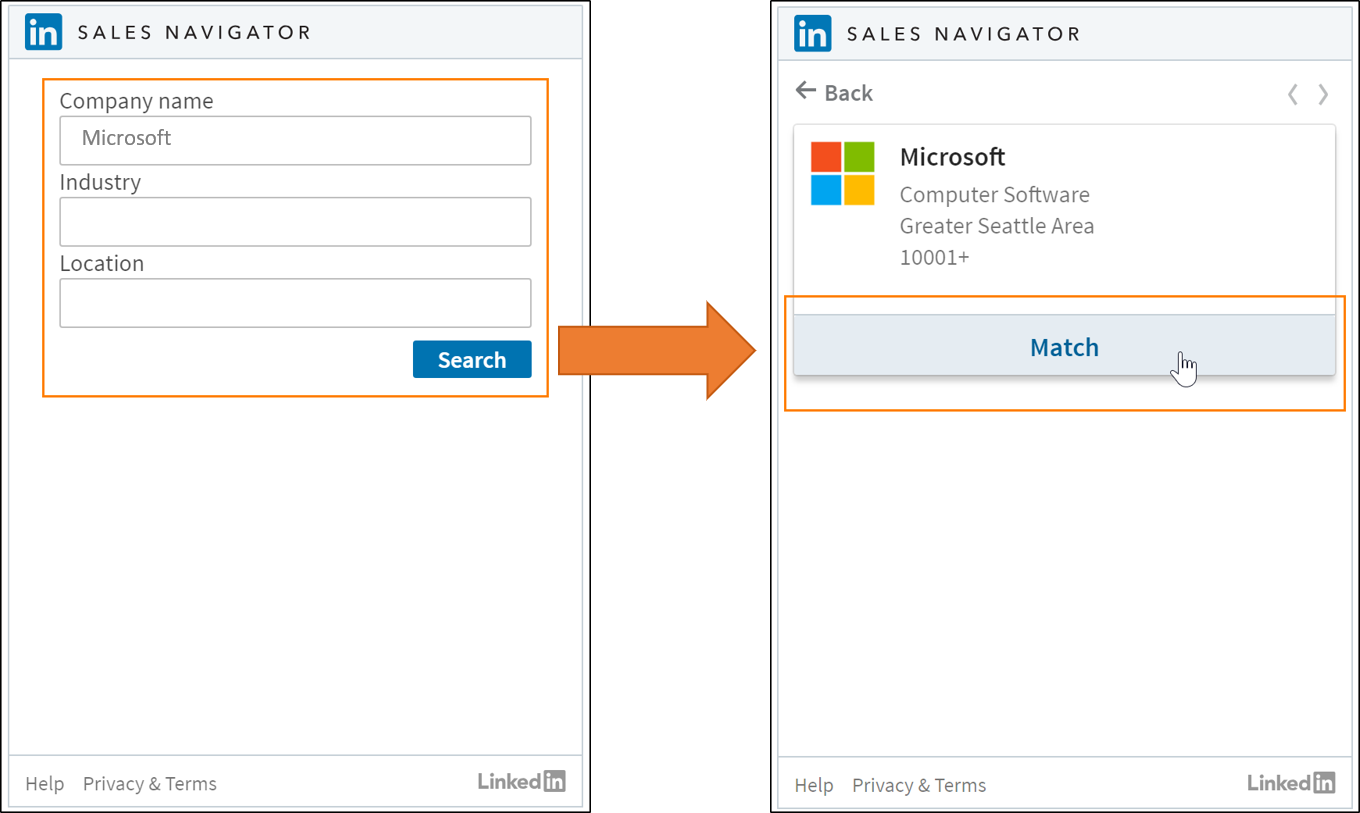Click the LinkedIn logo icon in the right panel header
Screen dimensions: 1360x813
pyautogui.click(x=813, y=33)
